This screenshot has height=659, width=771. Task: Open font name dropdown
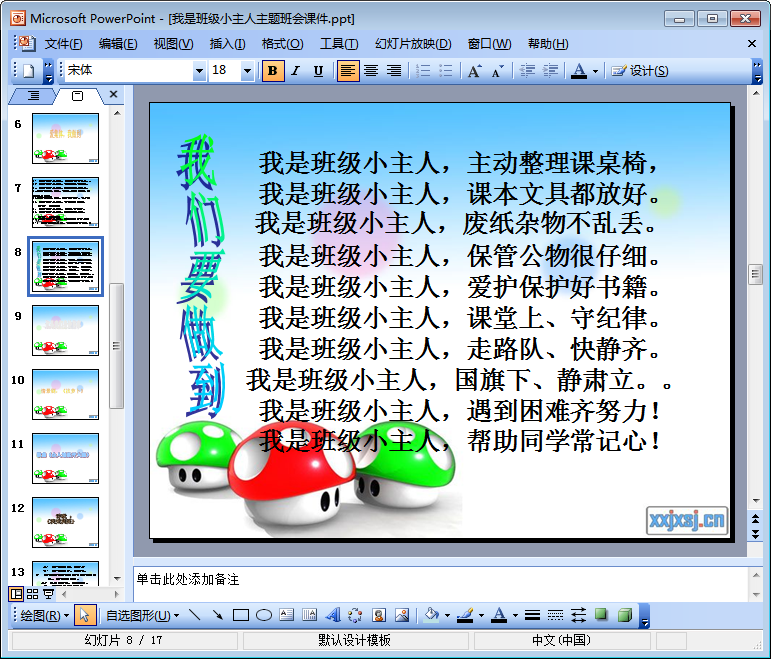click(199, 71)
